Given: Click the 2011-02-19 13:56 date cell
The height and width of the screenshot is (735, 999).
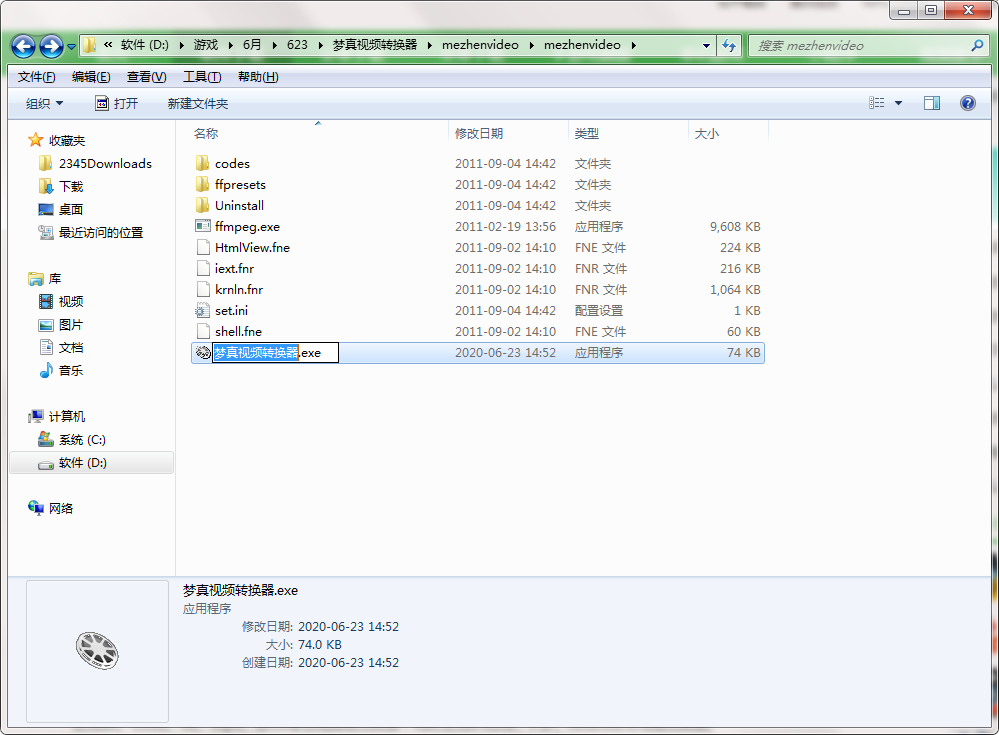Looking at the screenshot, I should coord(505,227).
